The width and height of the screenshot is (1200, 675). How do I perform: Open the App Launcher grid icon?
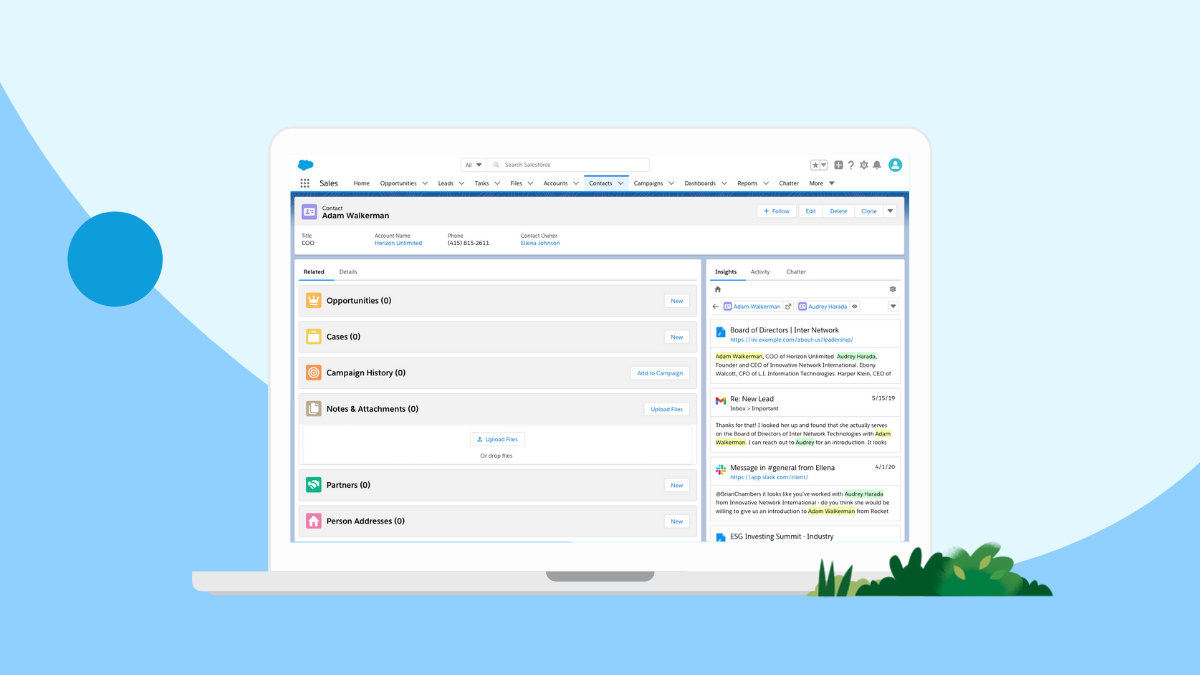[305, 183]
